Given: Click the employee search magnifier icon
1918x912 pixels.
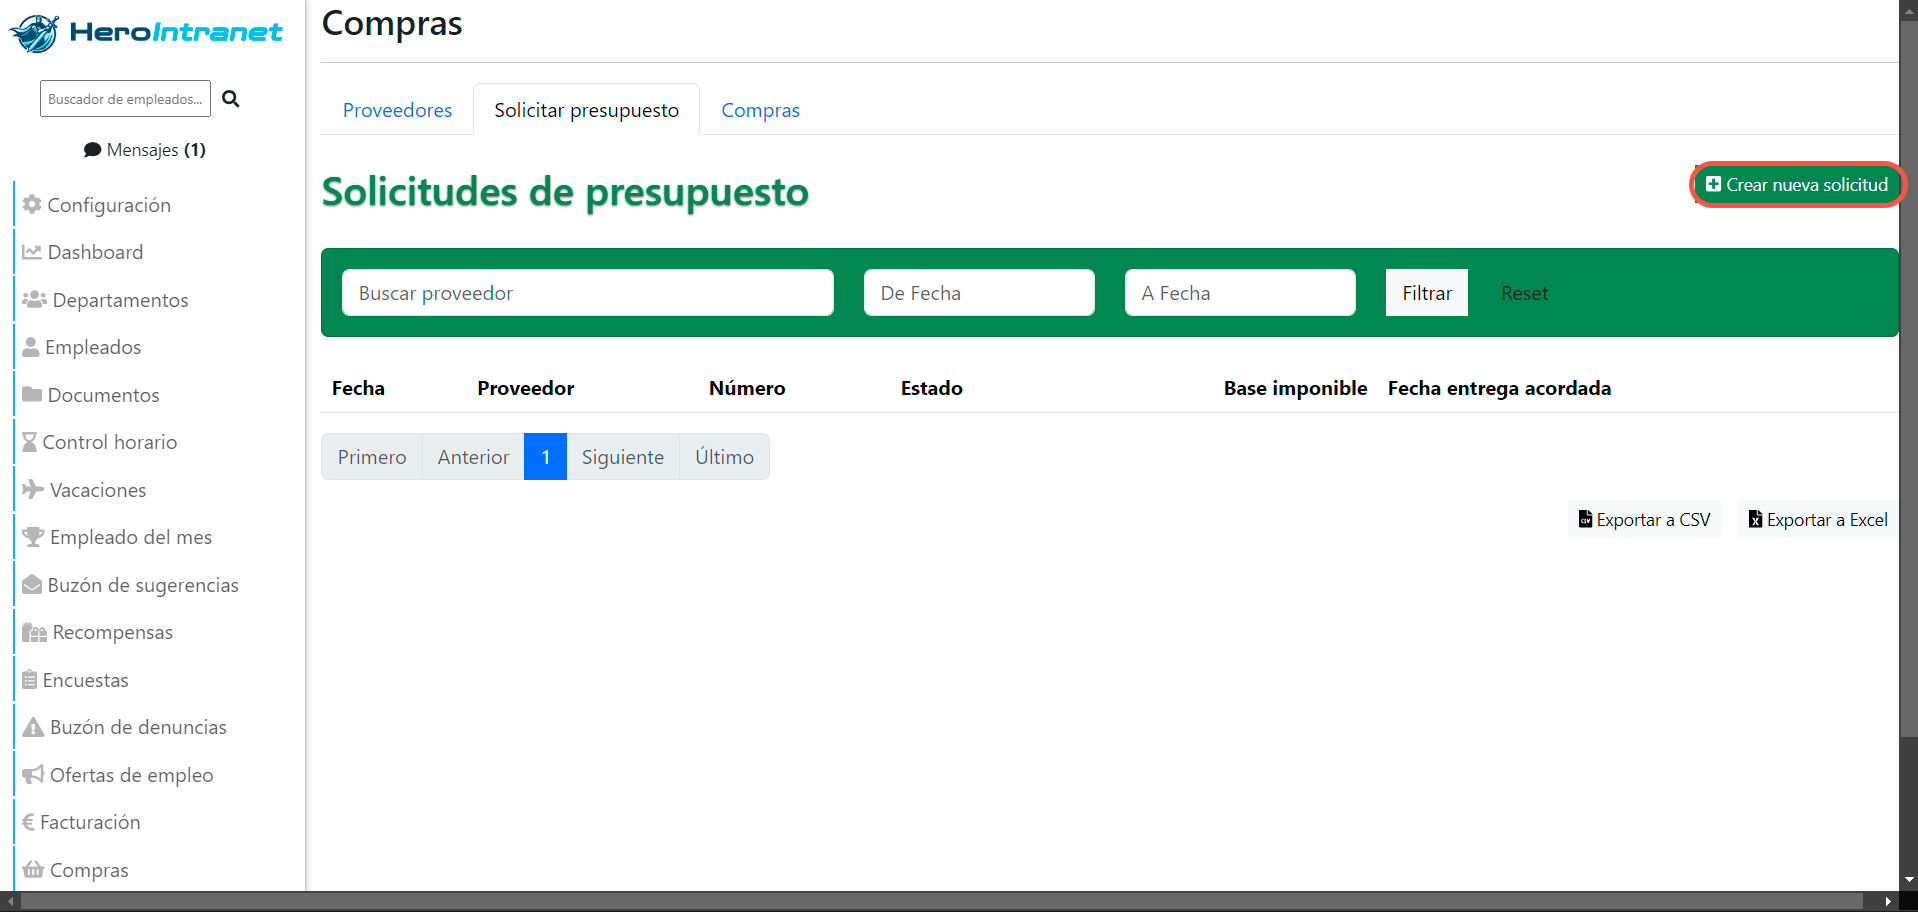Looking at the screenshot, I should pyautogui.click(x=231, y=99).
